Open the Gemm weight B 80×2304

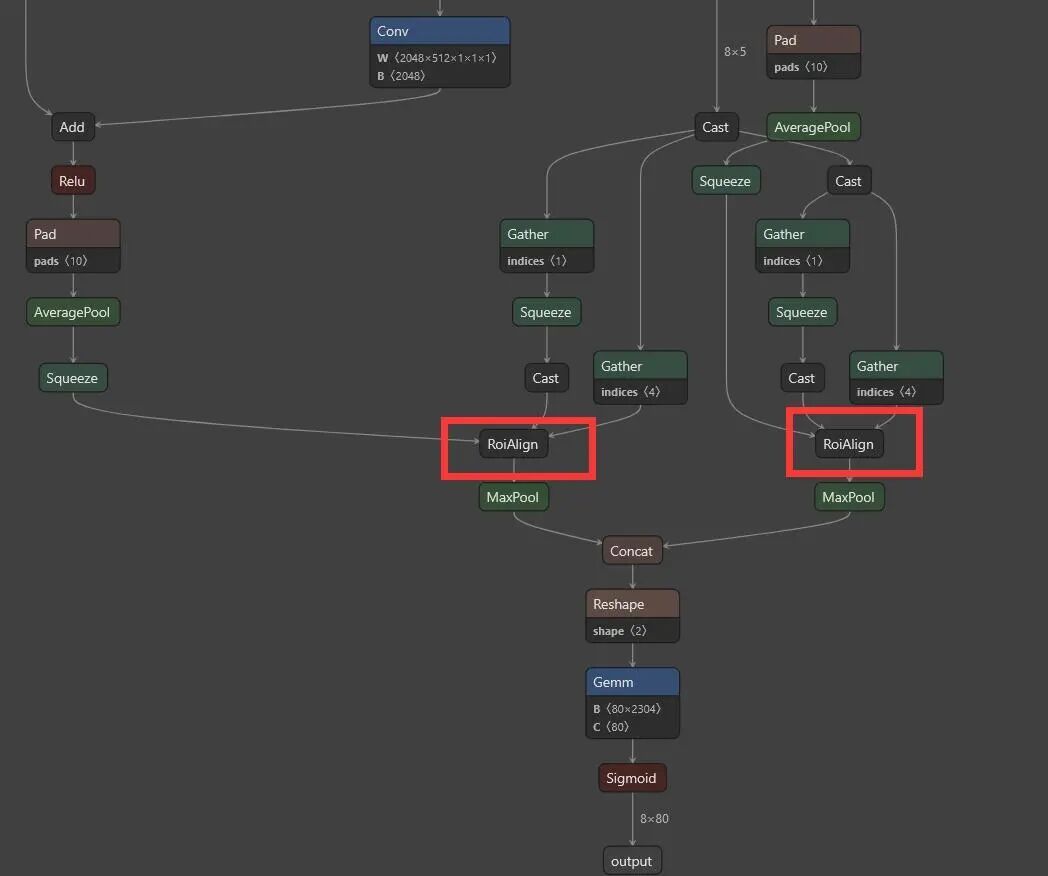pos(627,708)
